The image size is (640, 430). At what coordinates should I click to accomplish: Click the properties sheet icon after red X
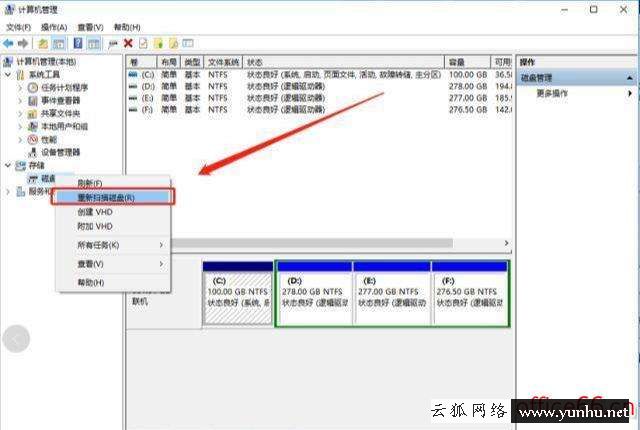click(x=143, y=43)
